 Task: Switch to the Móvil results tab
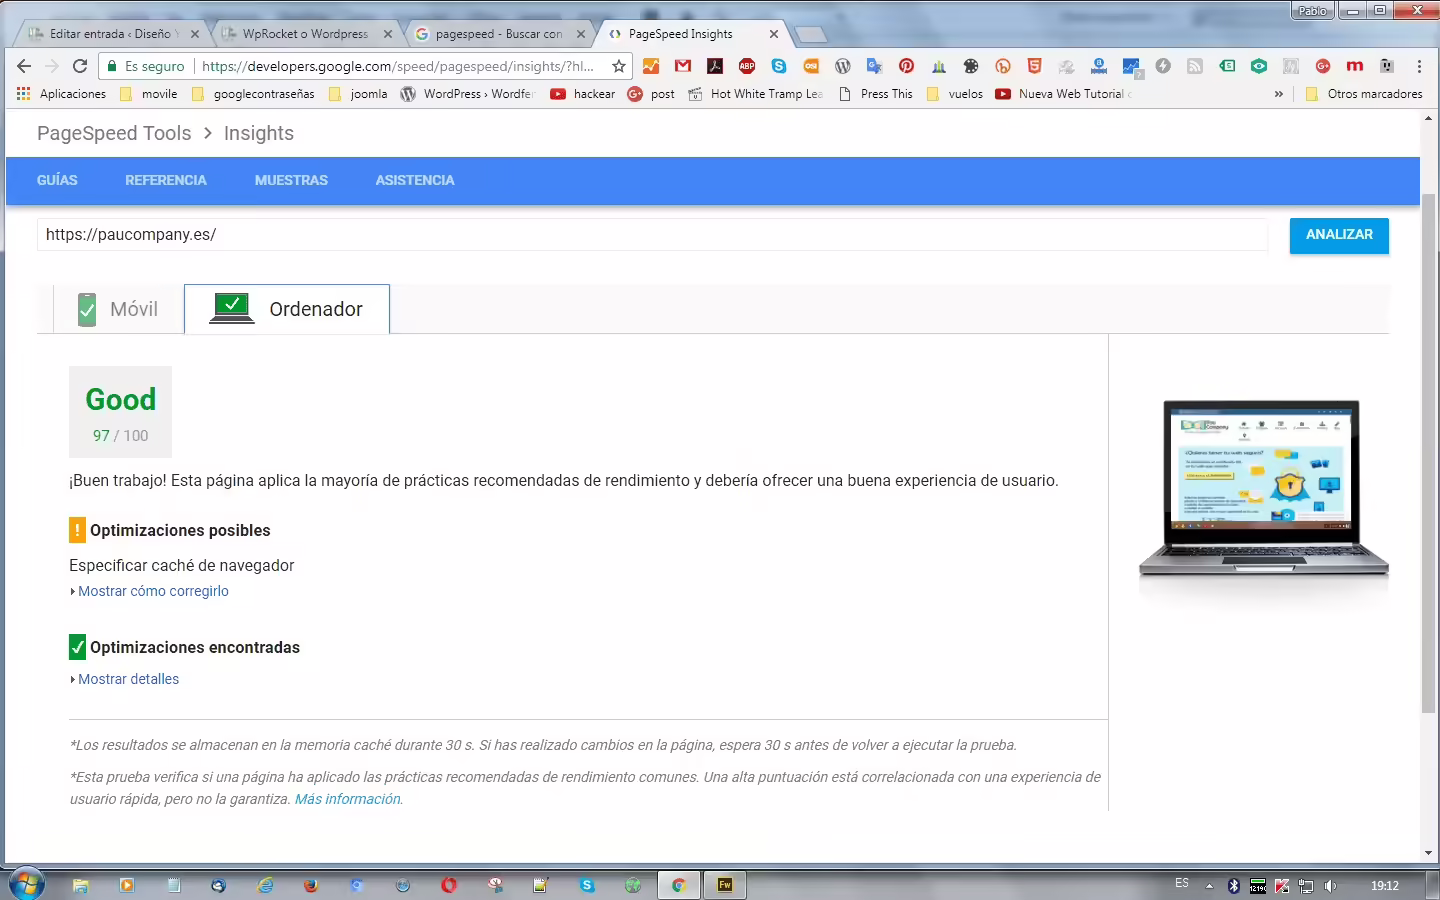click(118, 309)
